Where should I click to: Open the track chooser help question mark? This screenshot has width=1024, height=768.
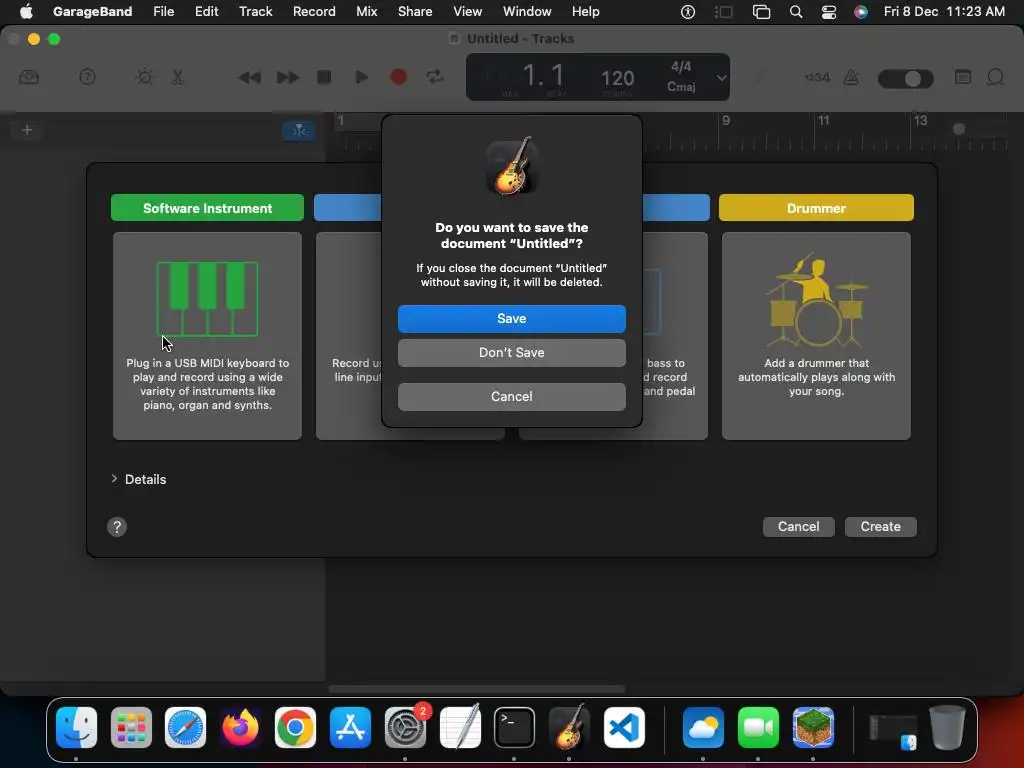pyautogui.click(x=117, y=527)
